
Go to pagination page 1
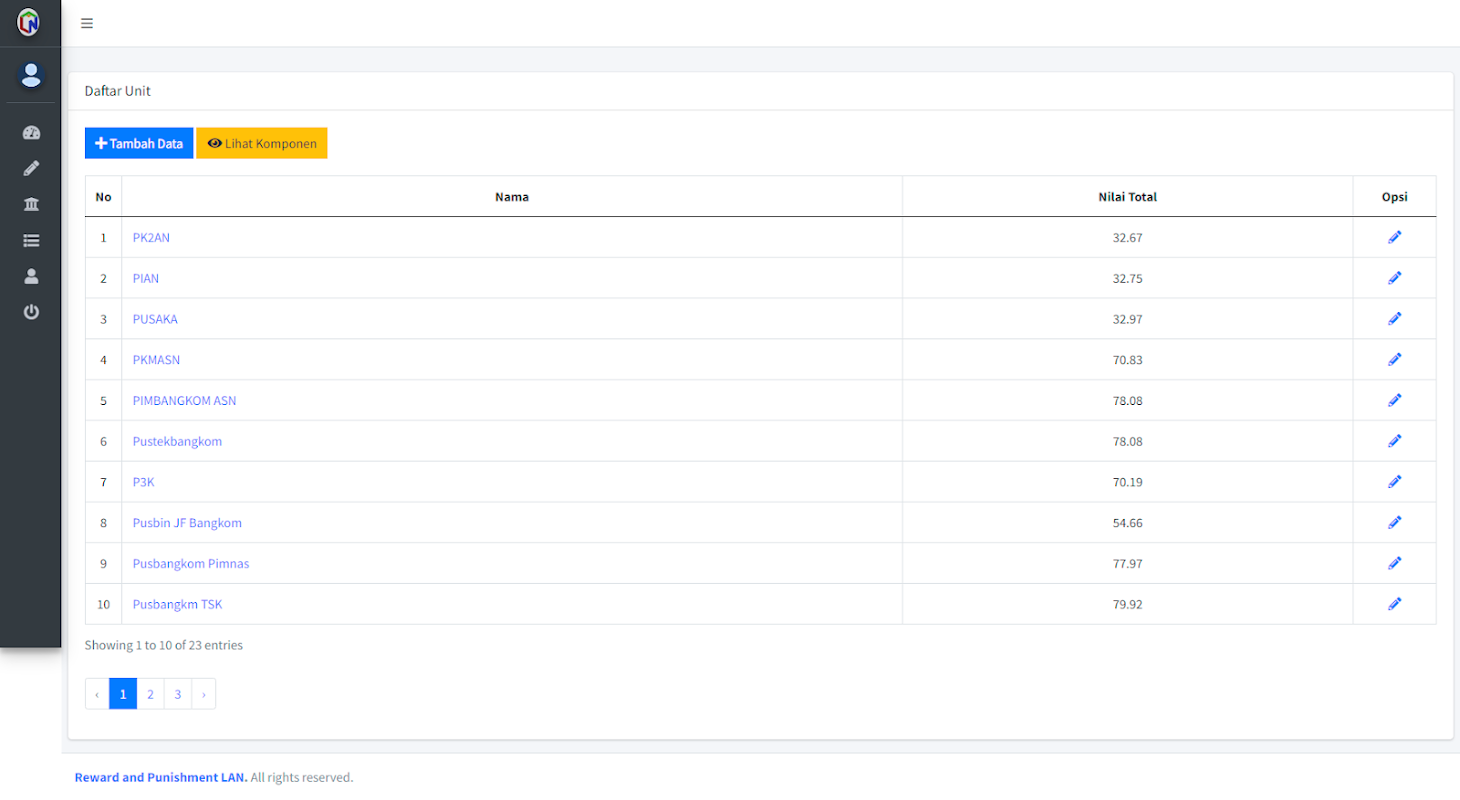pyautogui.click(x=123, y=693)
